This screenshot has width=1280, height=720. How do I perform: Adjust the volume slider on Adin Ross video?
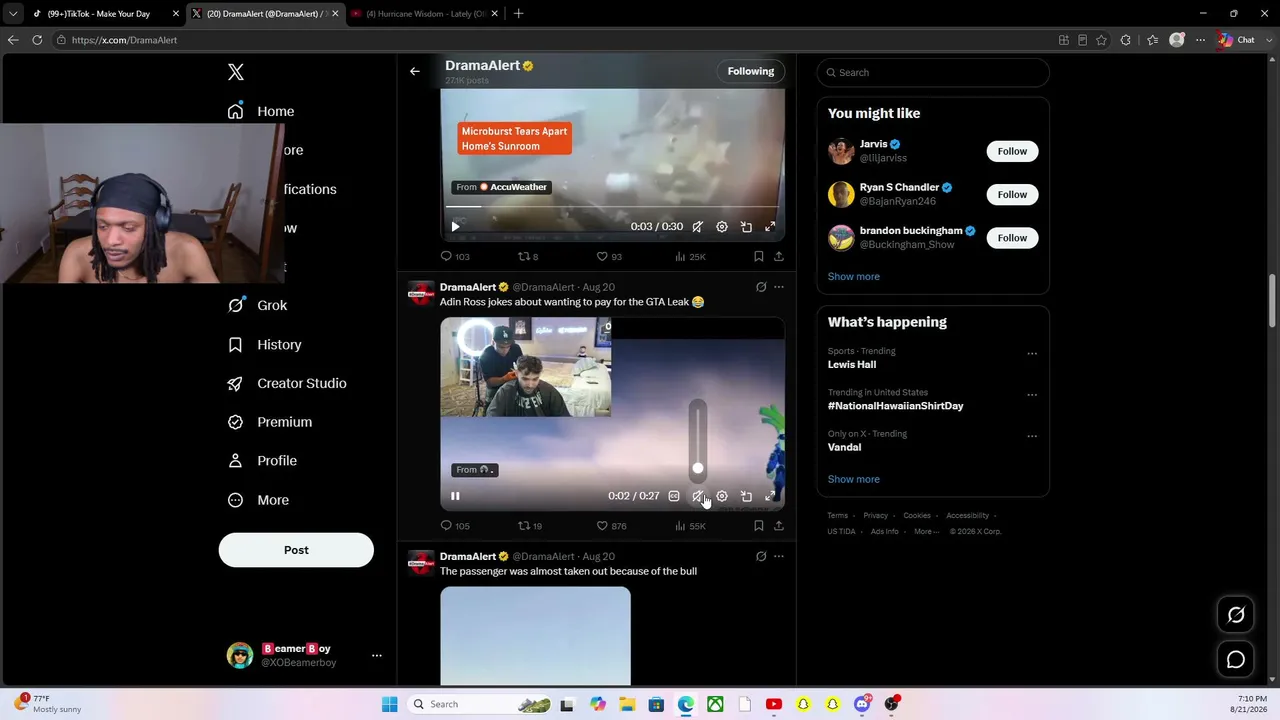click(x=698, y=440)
